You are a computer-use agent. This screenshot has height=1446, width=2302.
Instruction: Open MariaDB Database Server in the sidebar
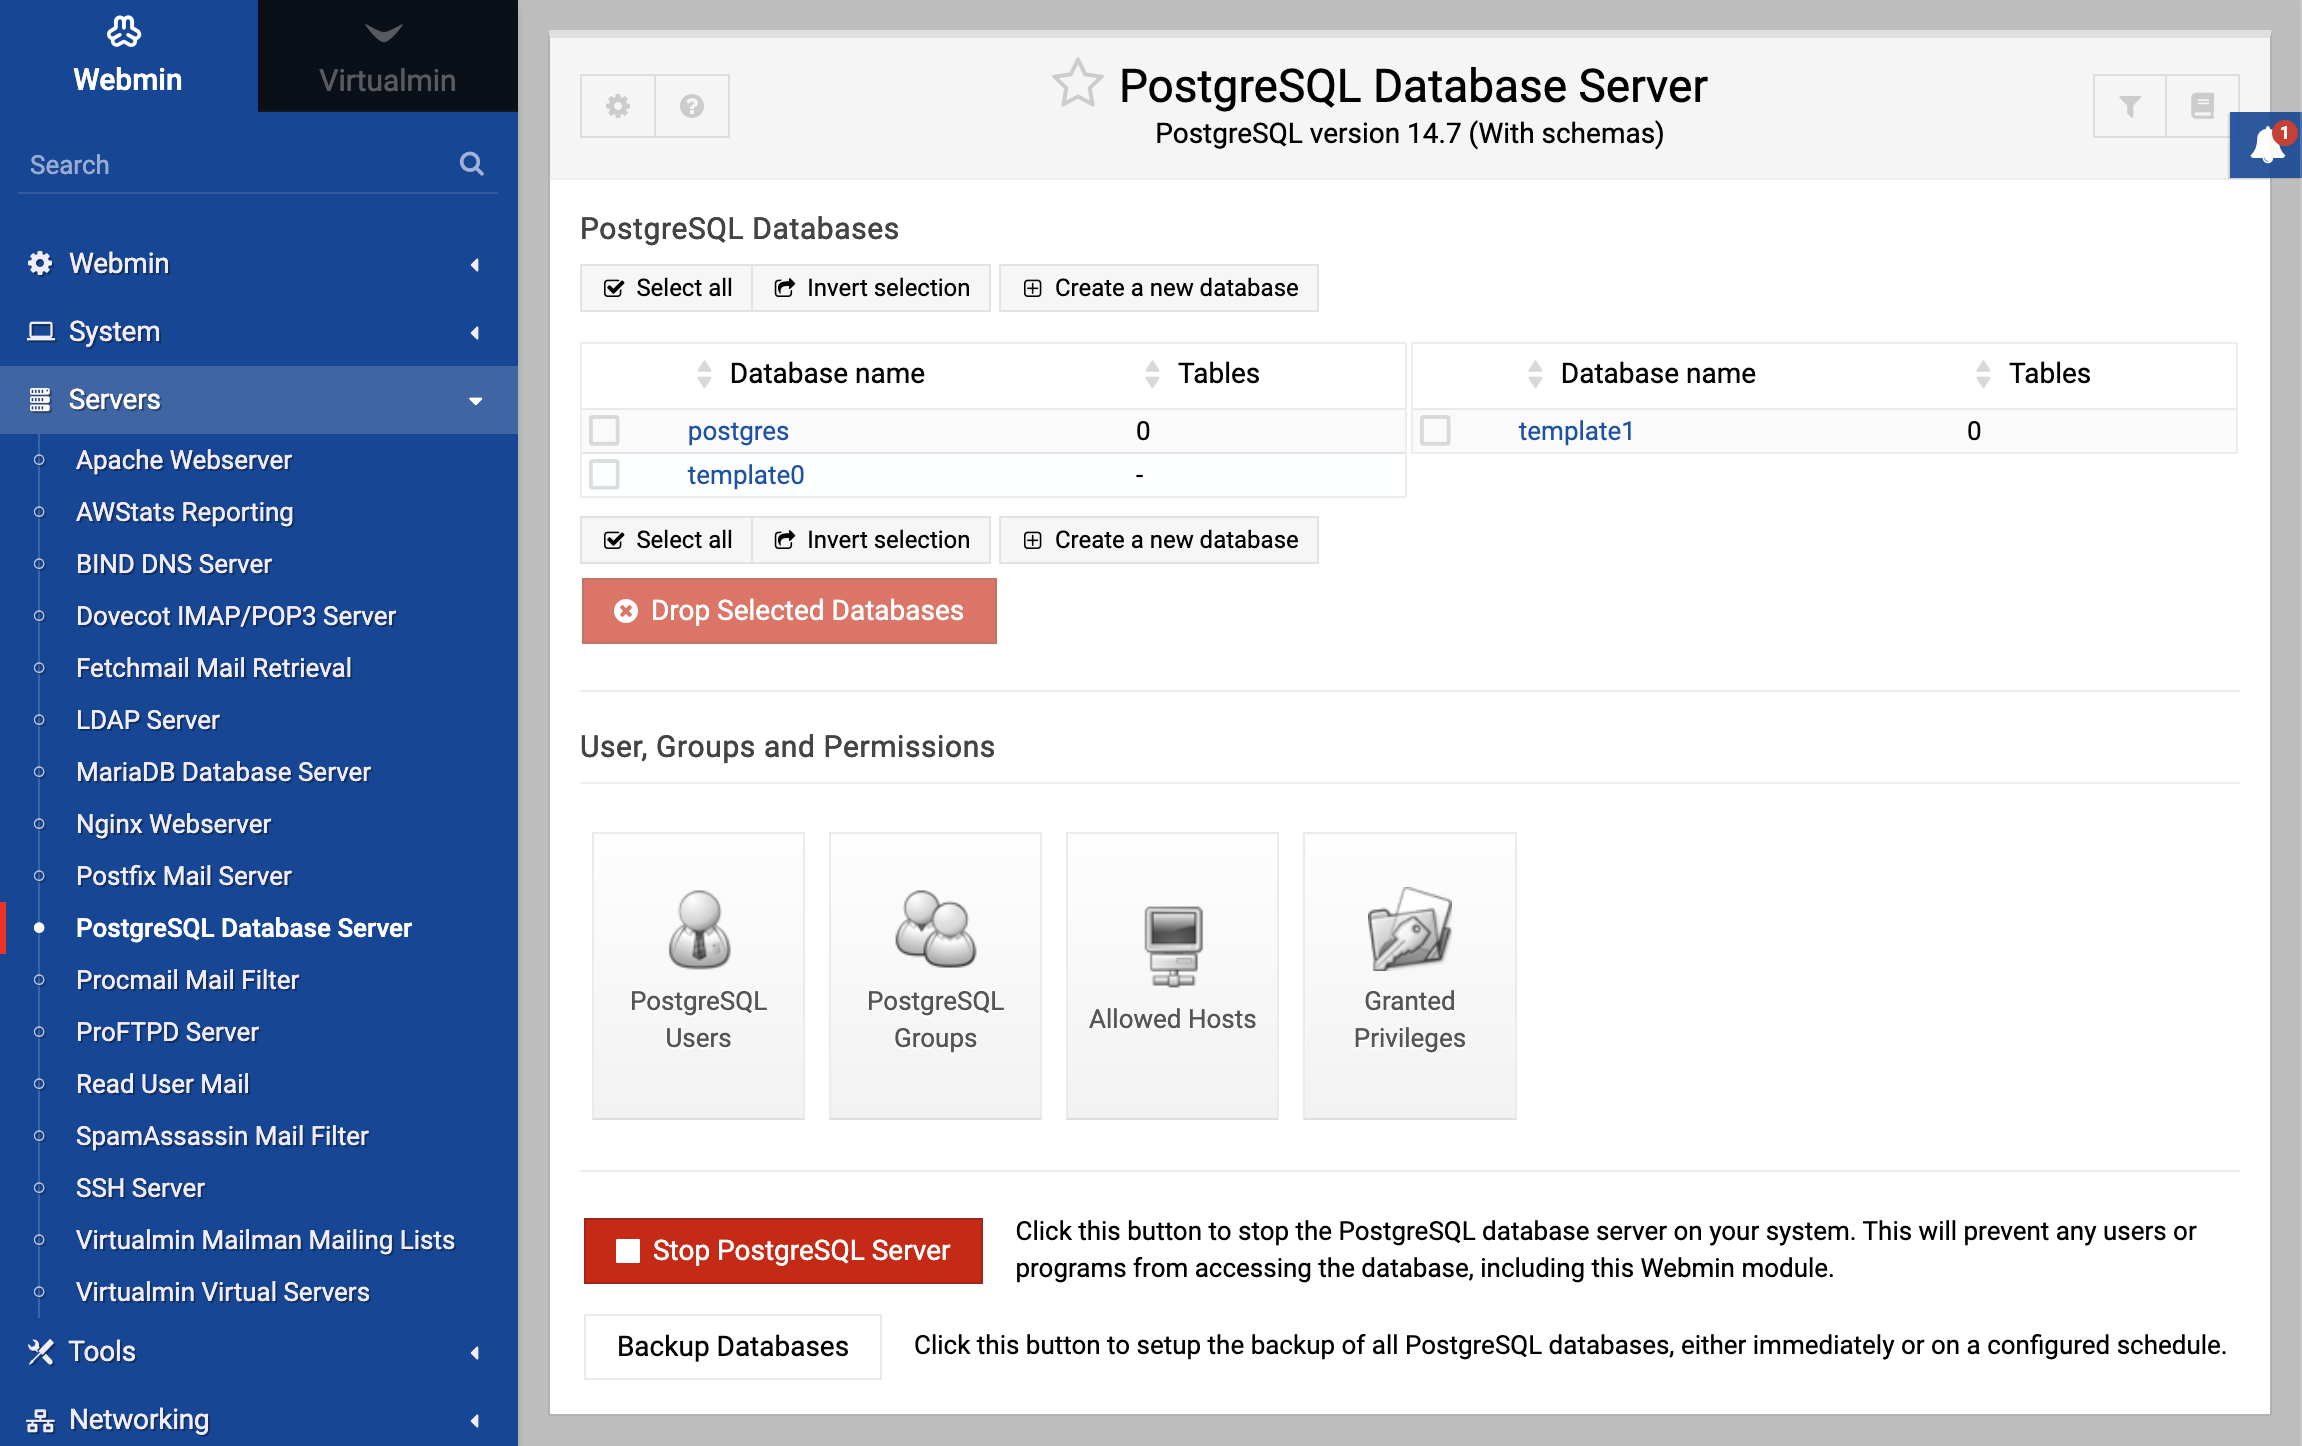pos(223,771)
